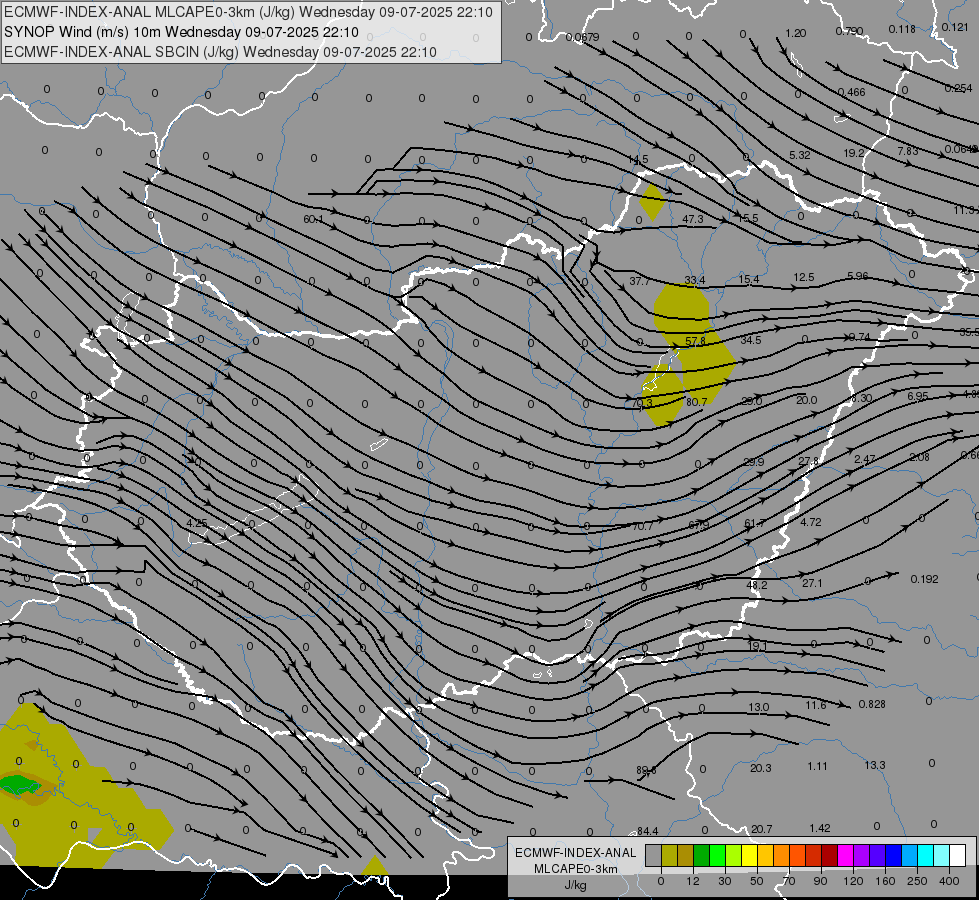Click the map value 0.790
The width and height of the screenshot is (979, 900).
(849, 31)
